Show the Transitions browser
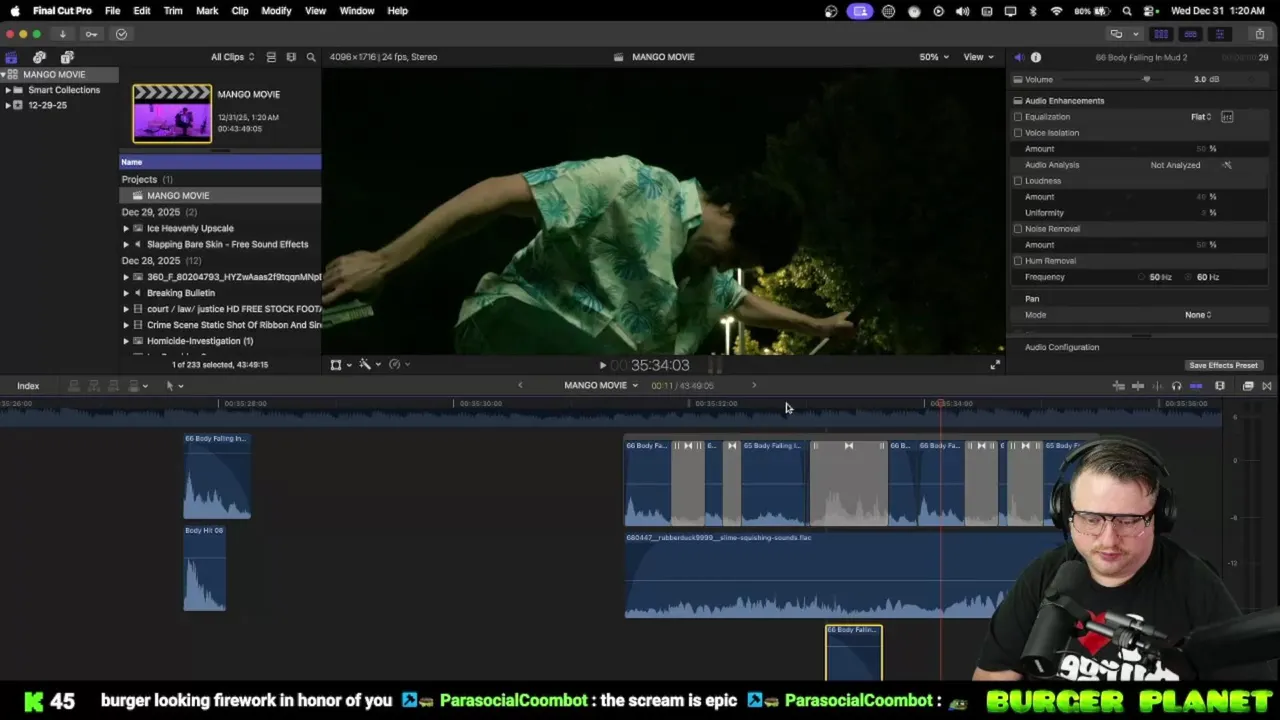 point(1267,386)
